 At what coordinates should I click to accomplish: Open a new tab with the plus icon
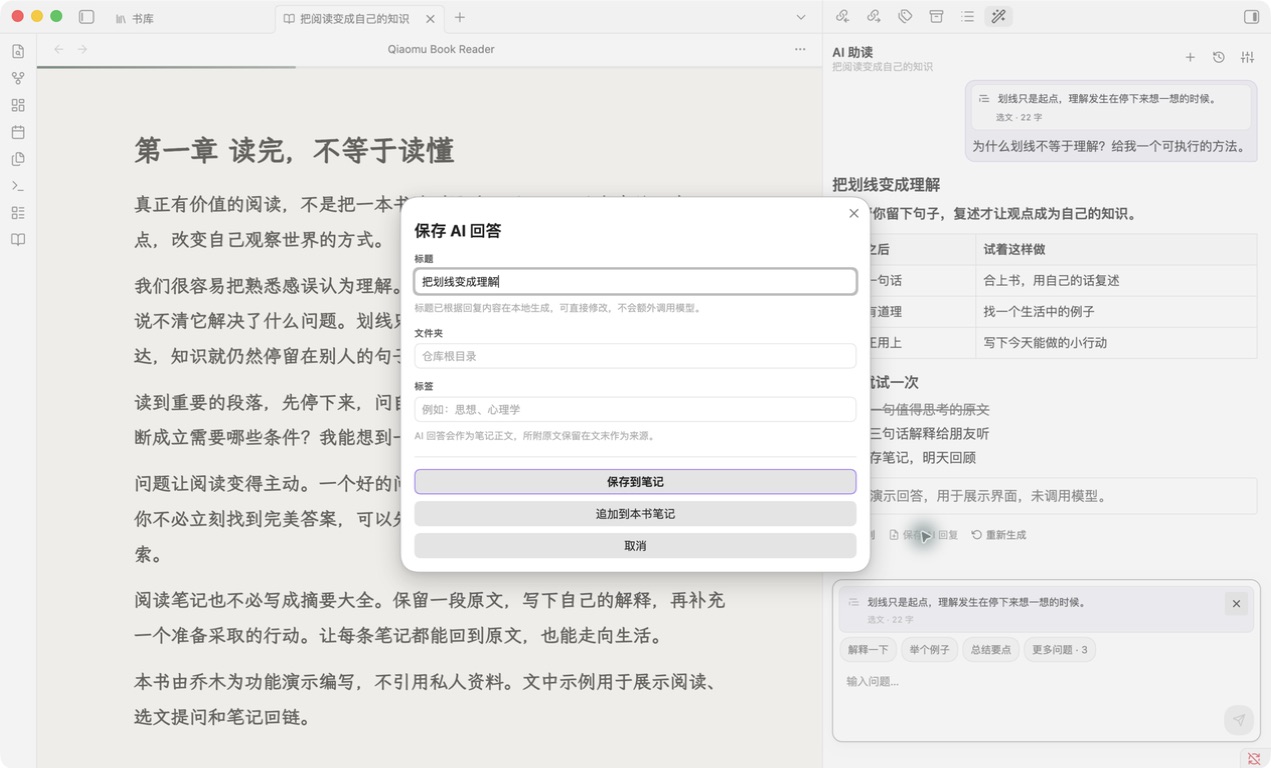tap(459, 17)
